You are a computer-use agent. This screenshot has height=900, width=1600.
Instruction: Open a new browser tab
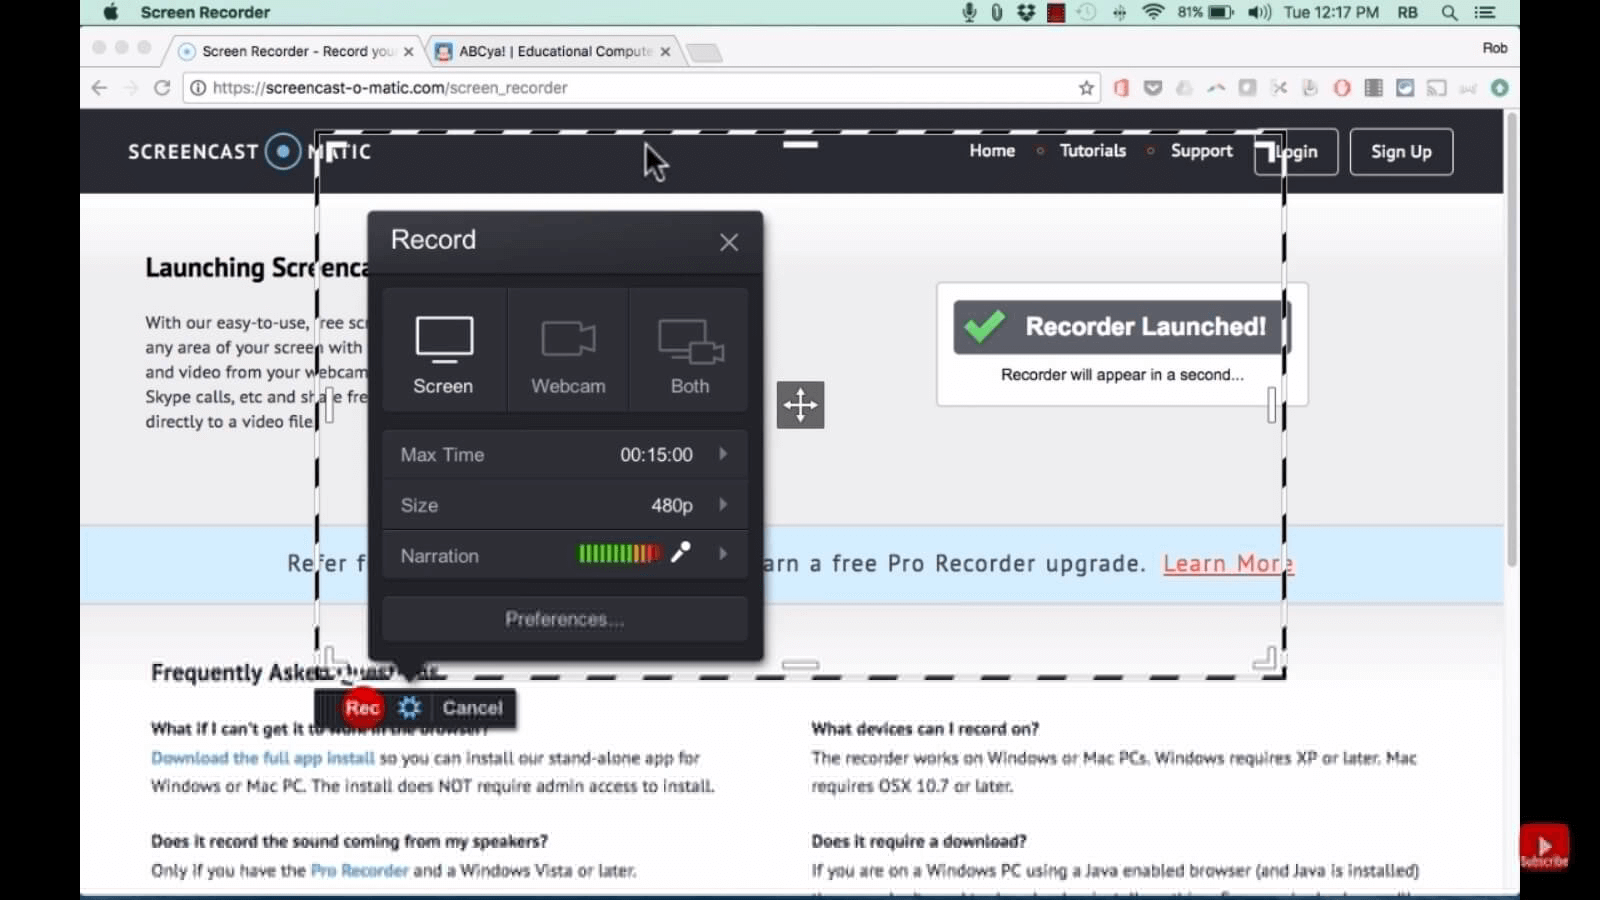705,52
